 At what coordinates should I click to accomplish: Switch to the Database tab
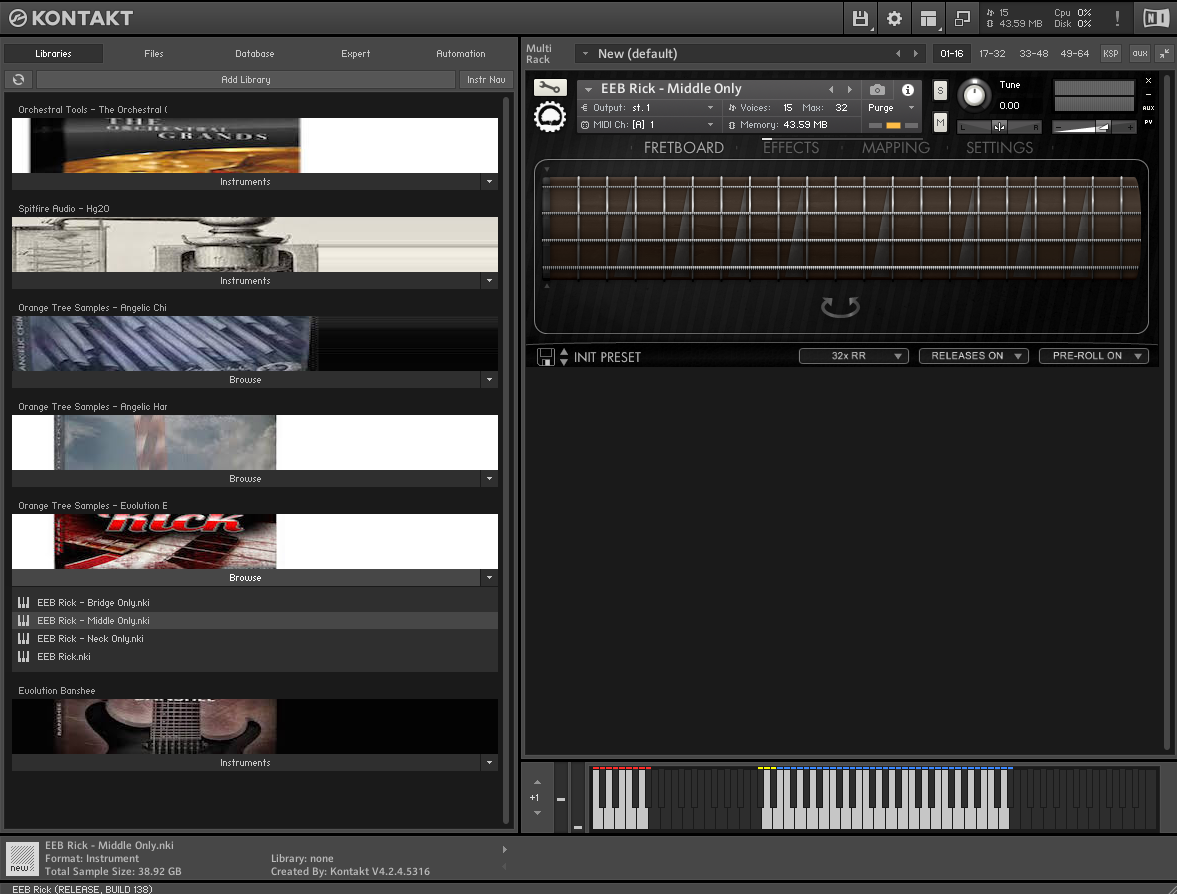(254, 54)
